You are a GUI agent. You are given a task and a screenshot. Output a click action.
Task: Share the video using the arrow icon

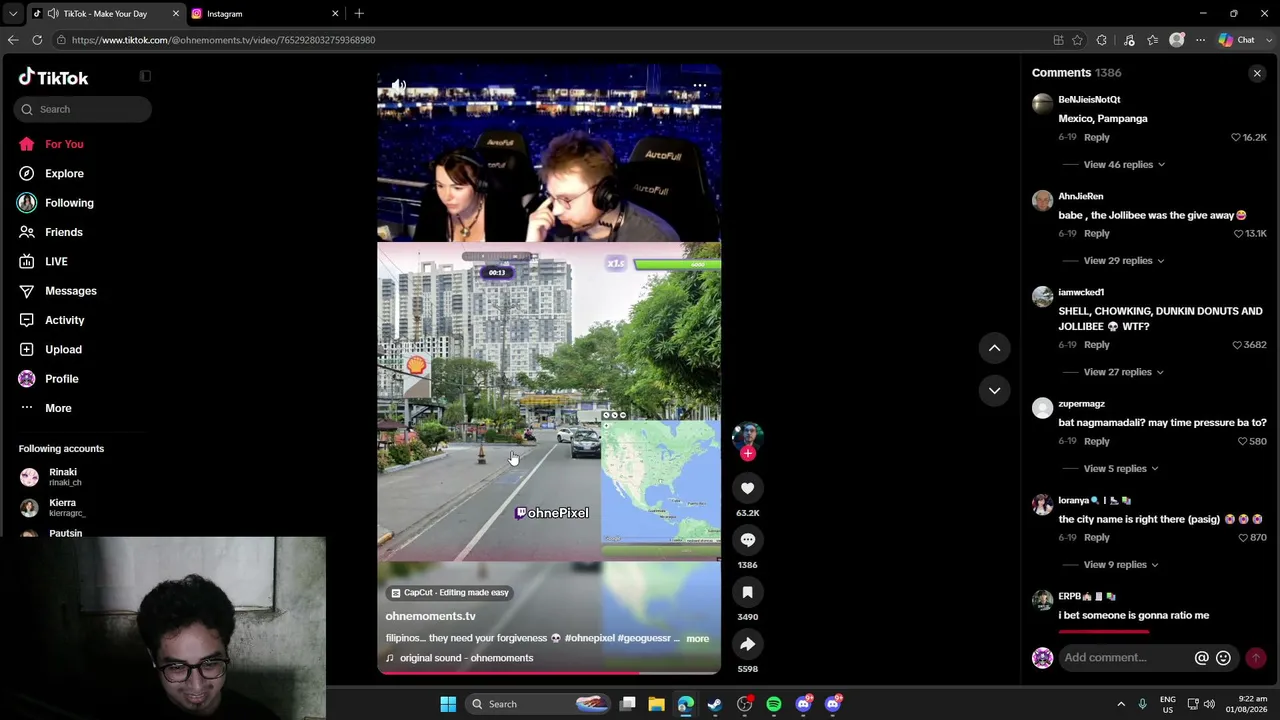point(747,644)
